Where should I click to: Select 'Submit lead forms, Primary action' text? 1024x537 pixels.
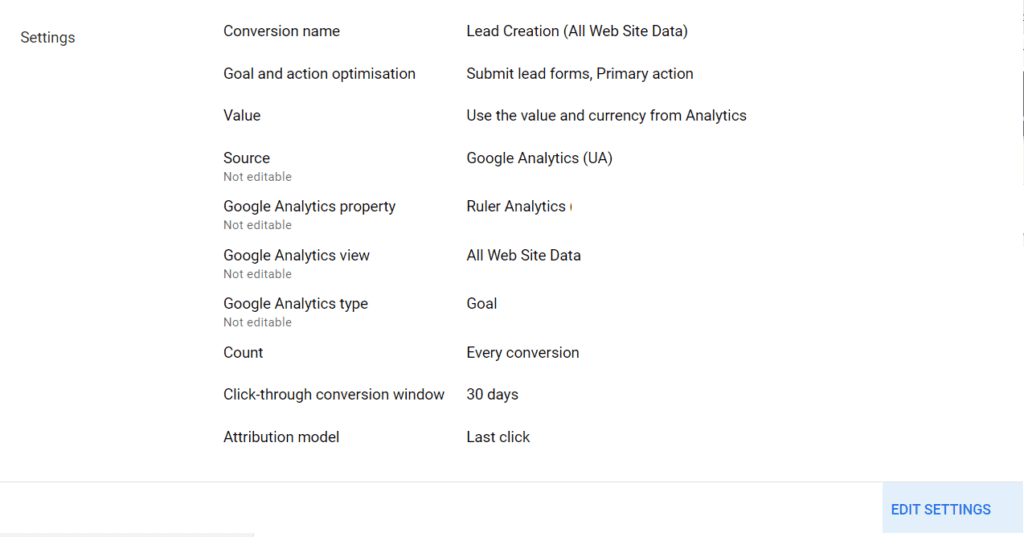579,73
